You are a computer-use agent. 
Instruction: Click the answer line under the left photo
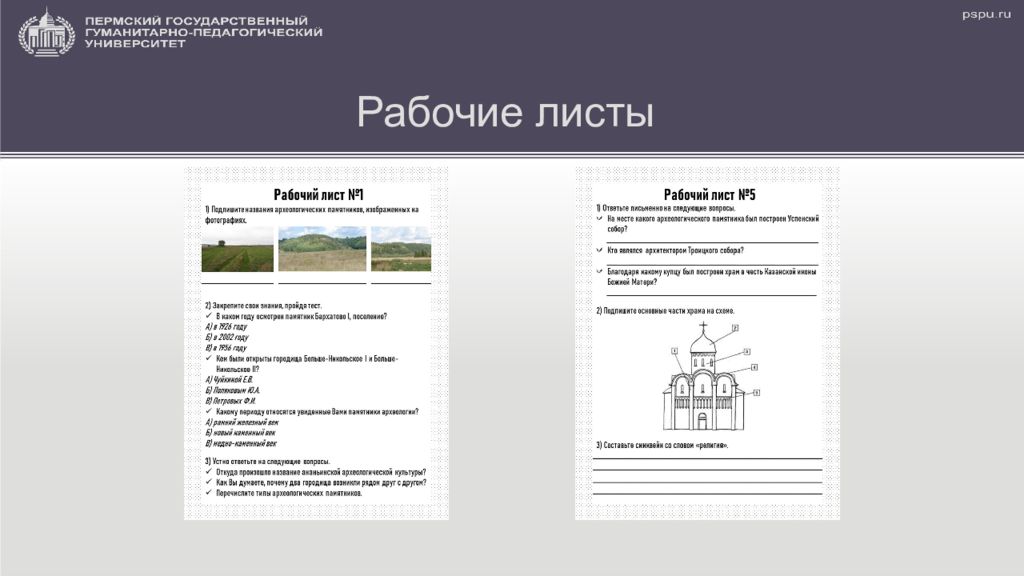pyautogui.click(x=237, y=283)
